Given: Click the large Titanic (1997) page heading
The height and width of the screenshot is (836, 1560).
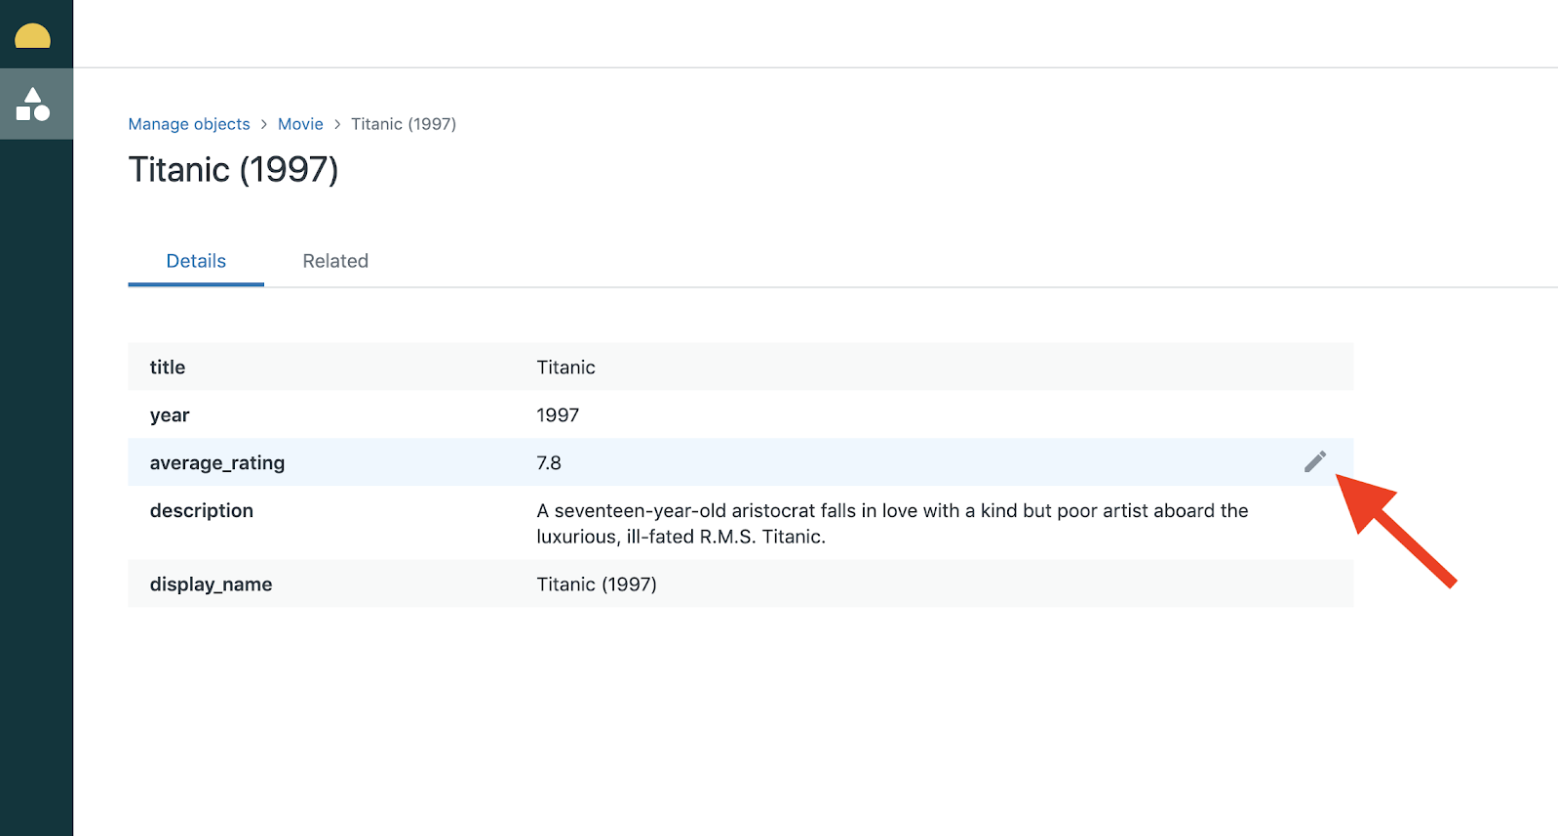Looking at the screenshot, I should click(x=233, y=170).
